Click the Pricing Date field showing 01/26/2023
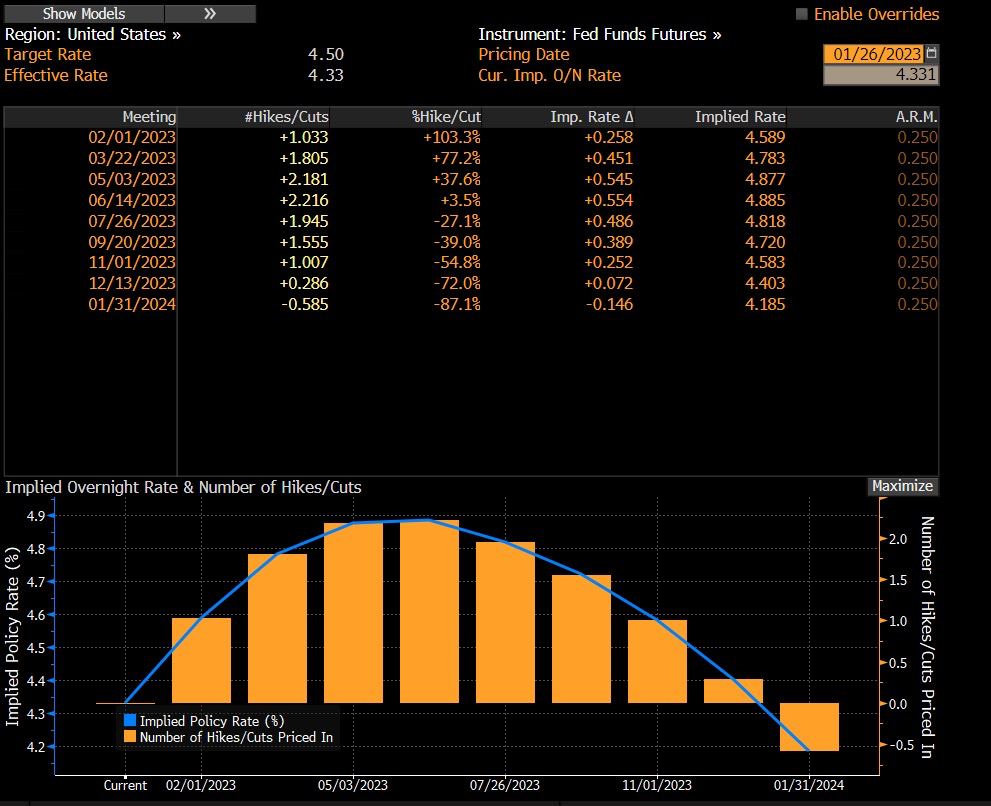Viewport: 991px width, 806px height. [873, 54]
